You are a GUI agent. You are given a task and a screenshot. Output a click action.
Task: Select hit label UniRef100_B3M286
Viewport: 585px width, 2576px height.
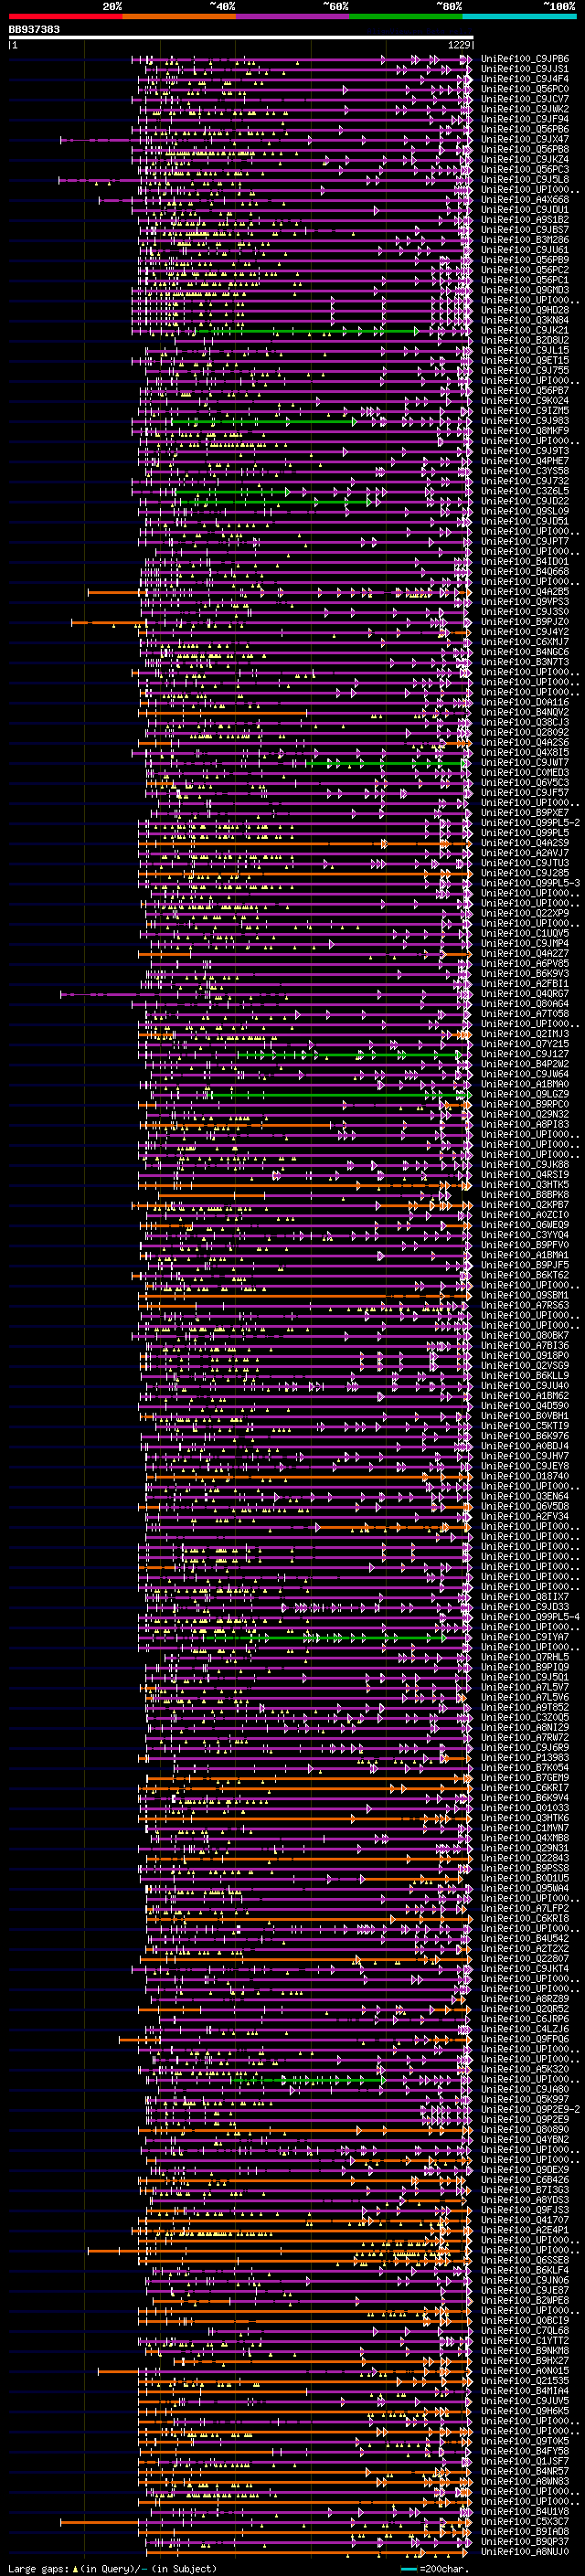[x=524, y=240]
